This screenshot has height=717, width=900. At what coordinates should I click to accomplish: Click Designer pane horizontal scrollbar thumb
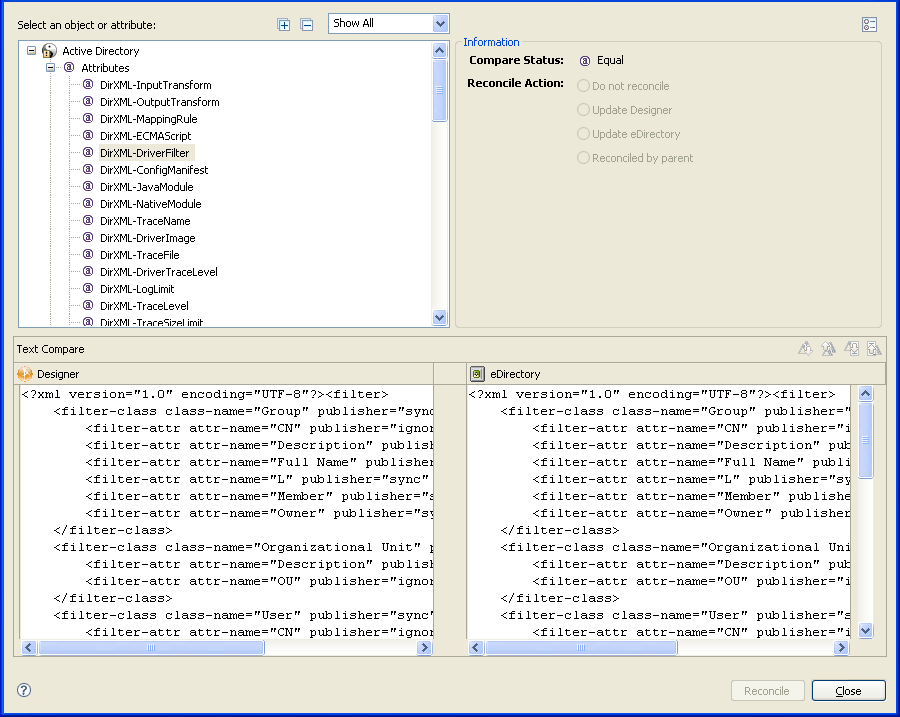click(151, 648)
